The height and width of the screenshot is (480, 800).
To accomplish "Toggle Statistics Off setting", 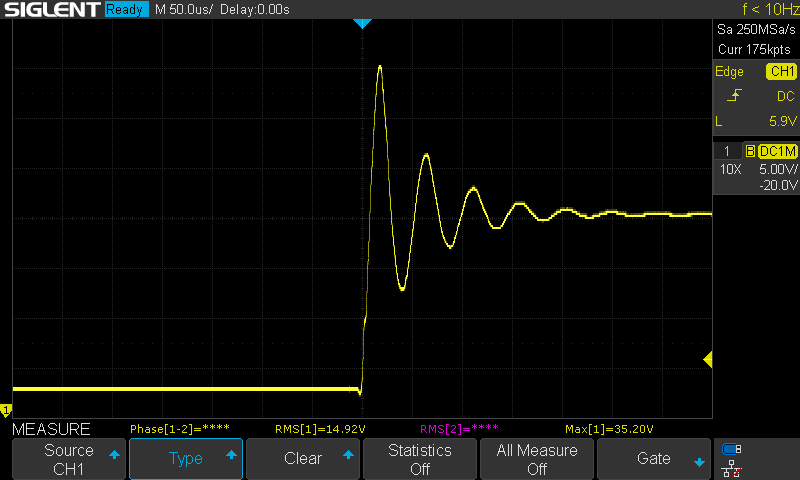I will coord(420,459).
